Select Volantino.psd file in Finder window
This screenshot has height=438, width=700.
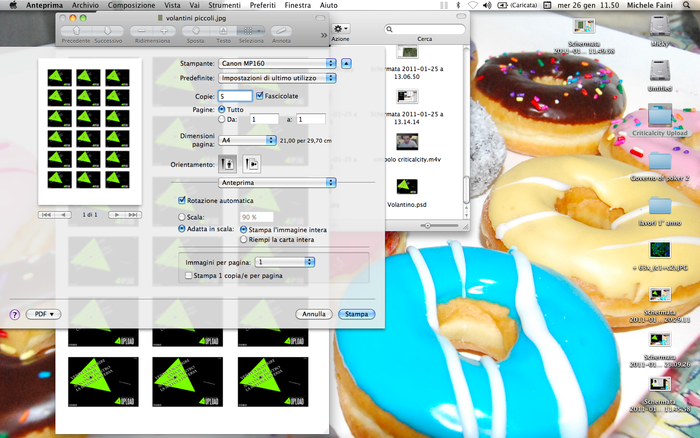click(x=407, y=193)
